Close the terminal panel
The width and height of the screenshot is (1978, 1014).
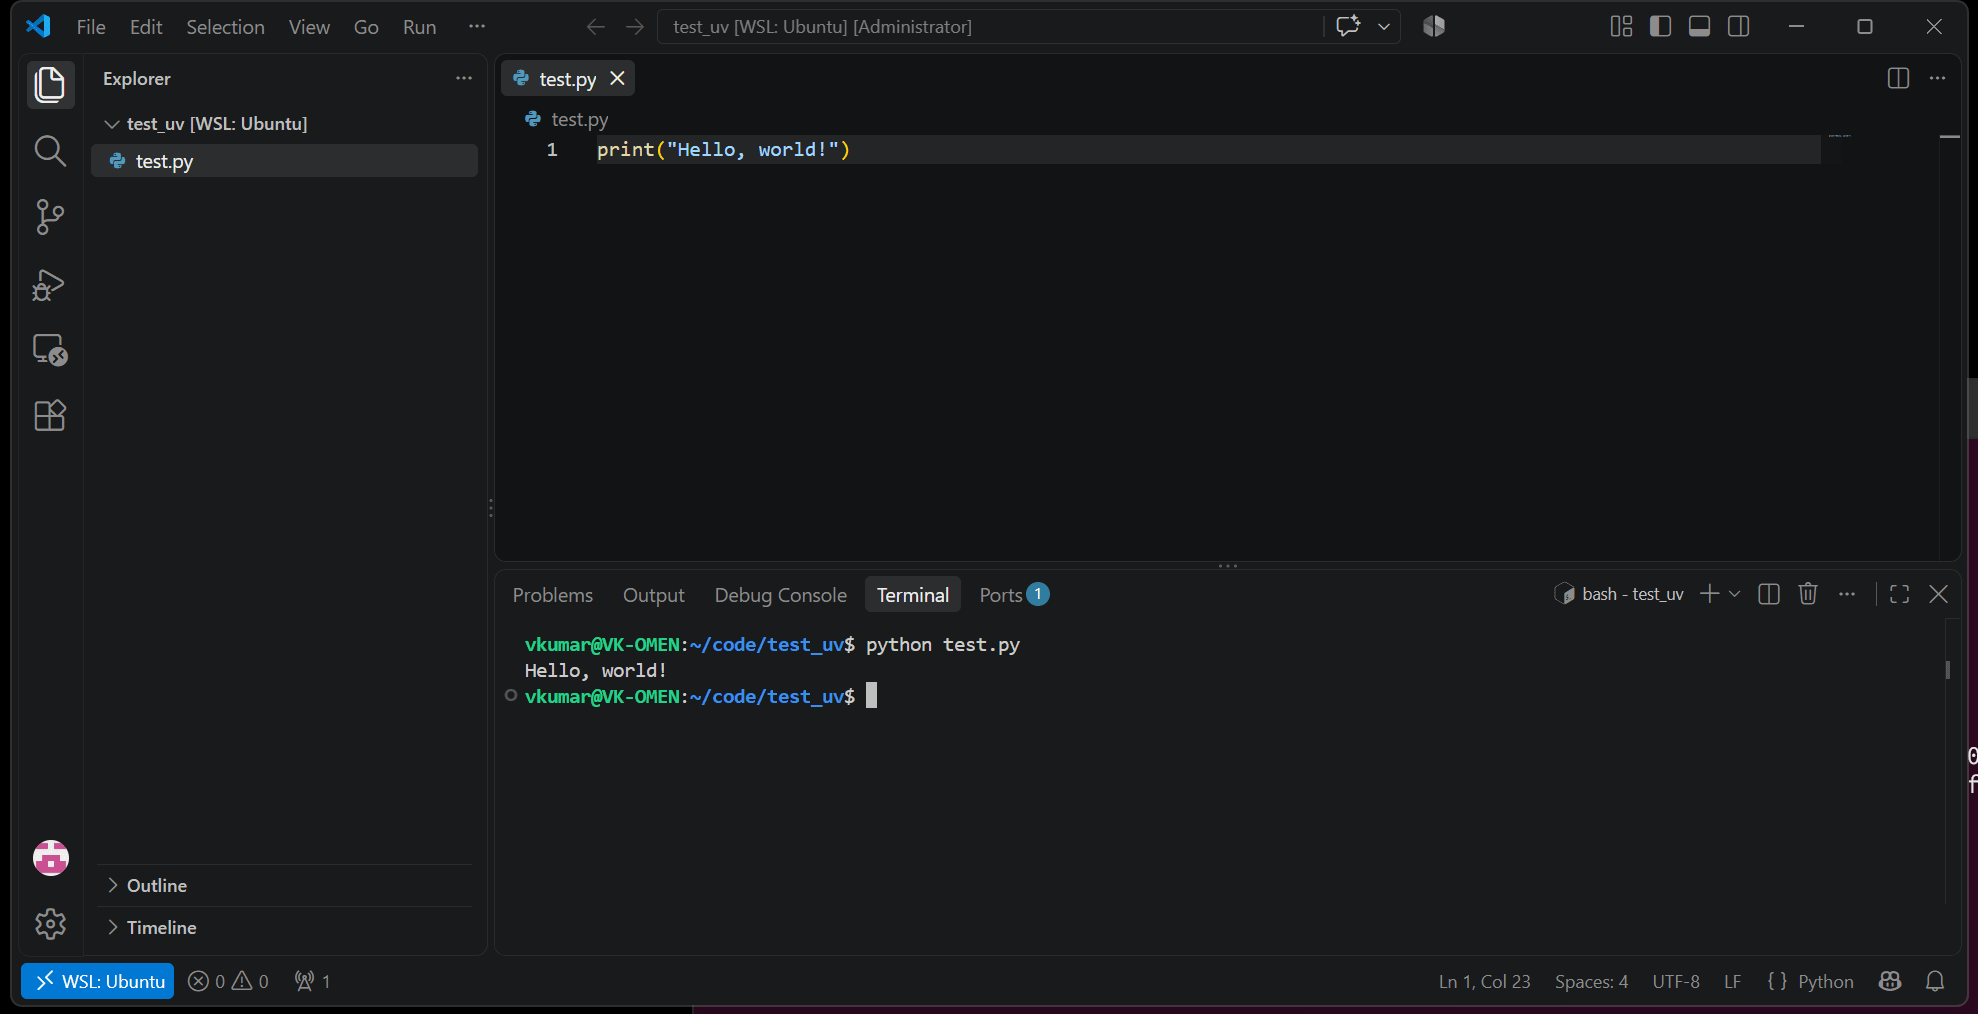click(x=1939, y=594)
